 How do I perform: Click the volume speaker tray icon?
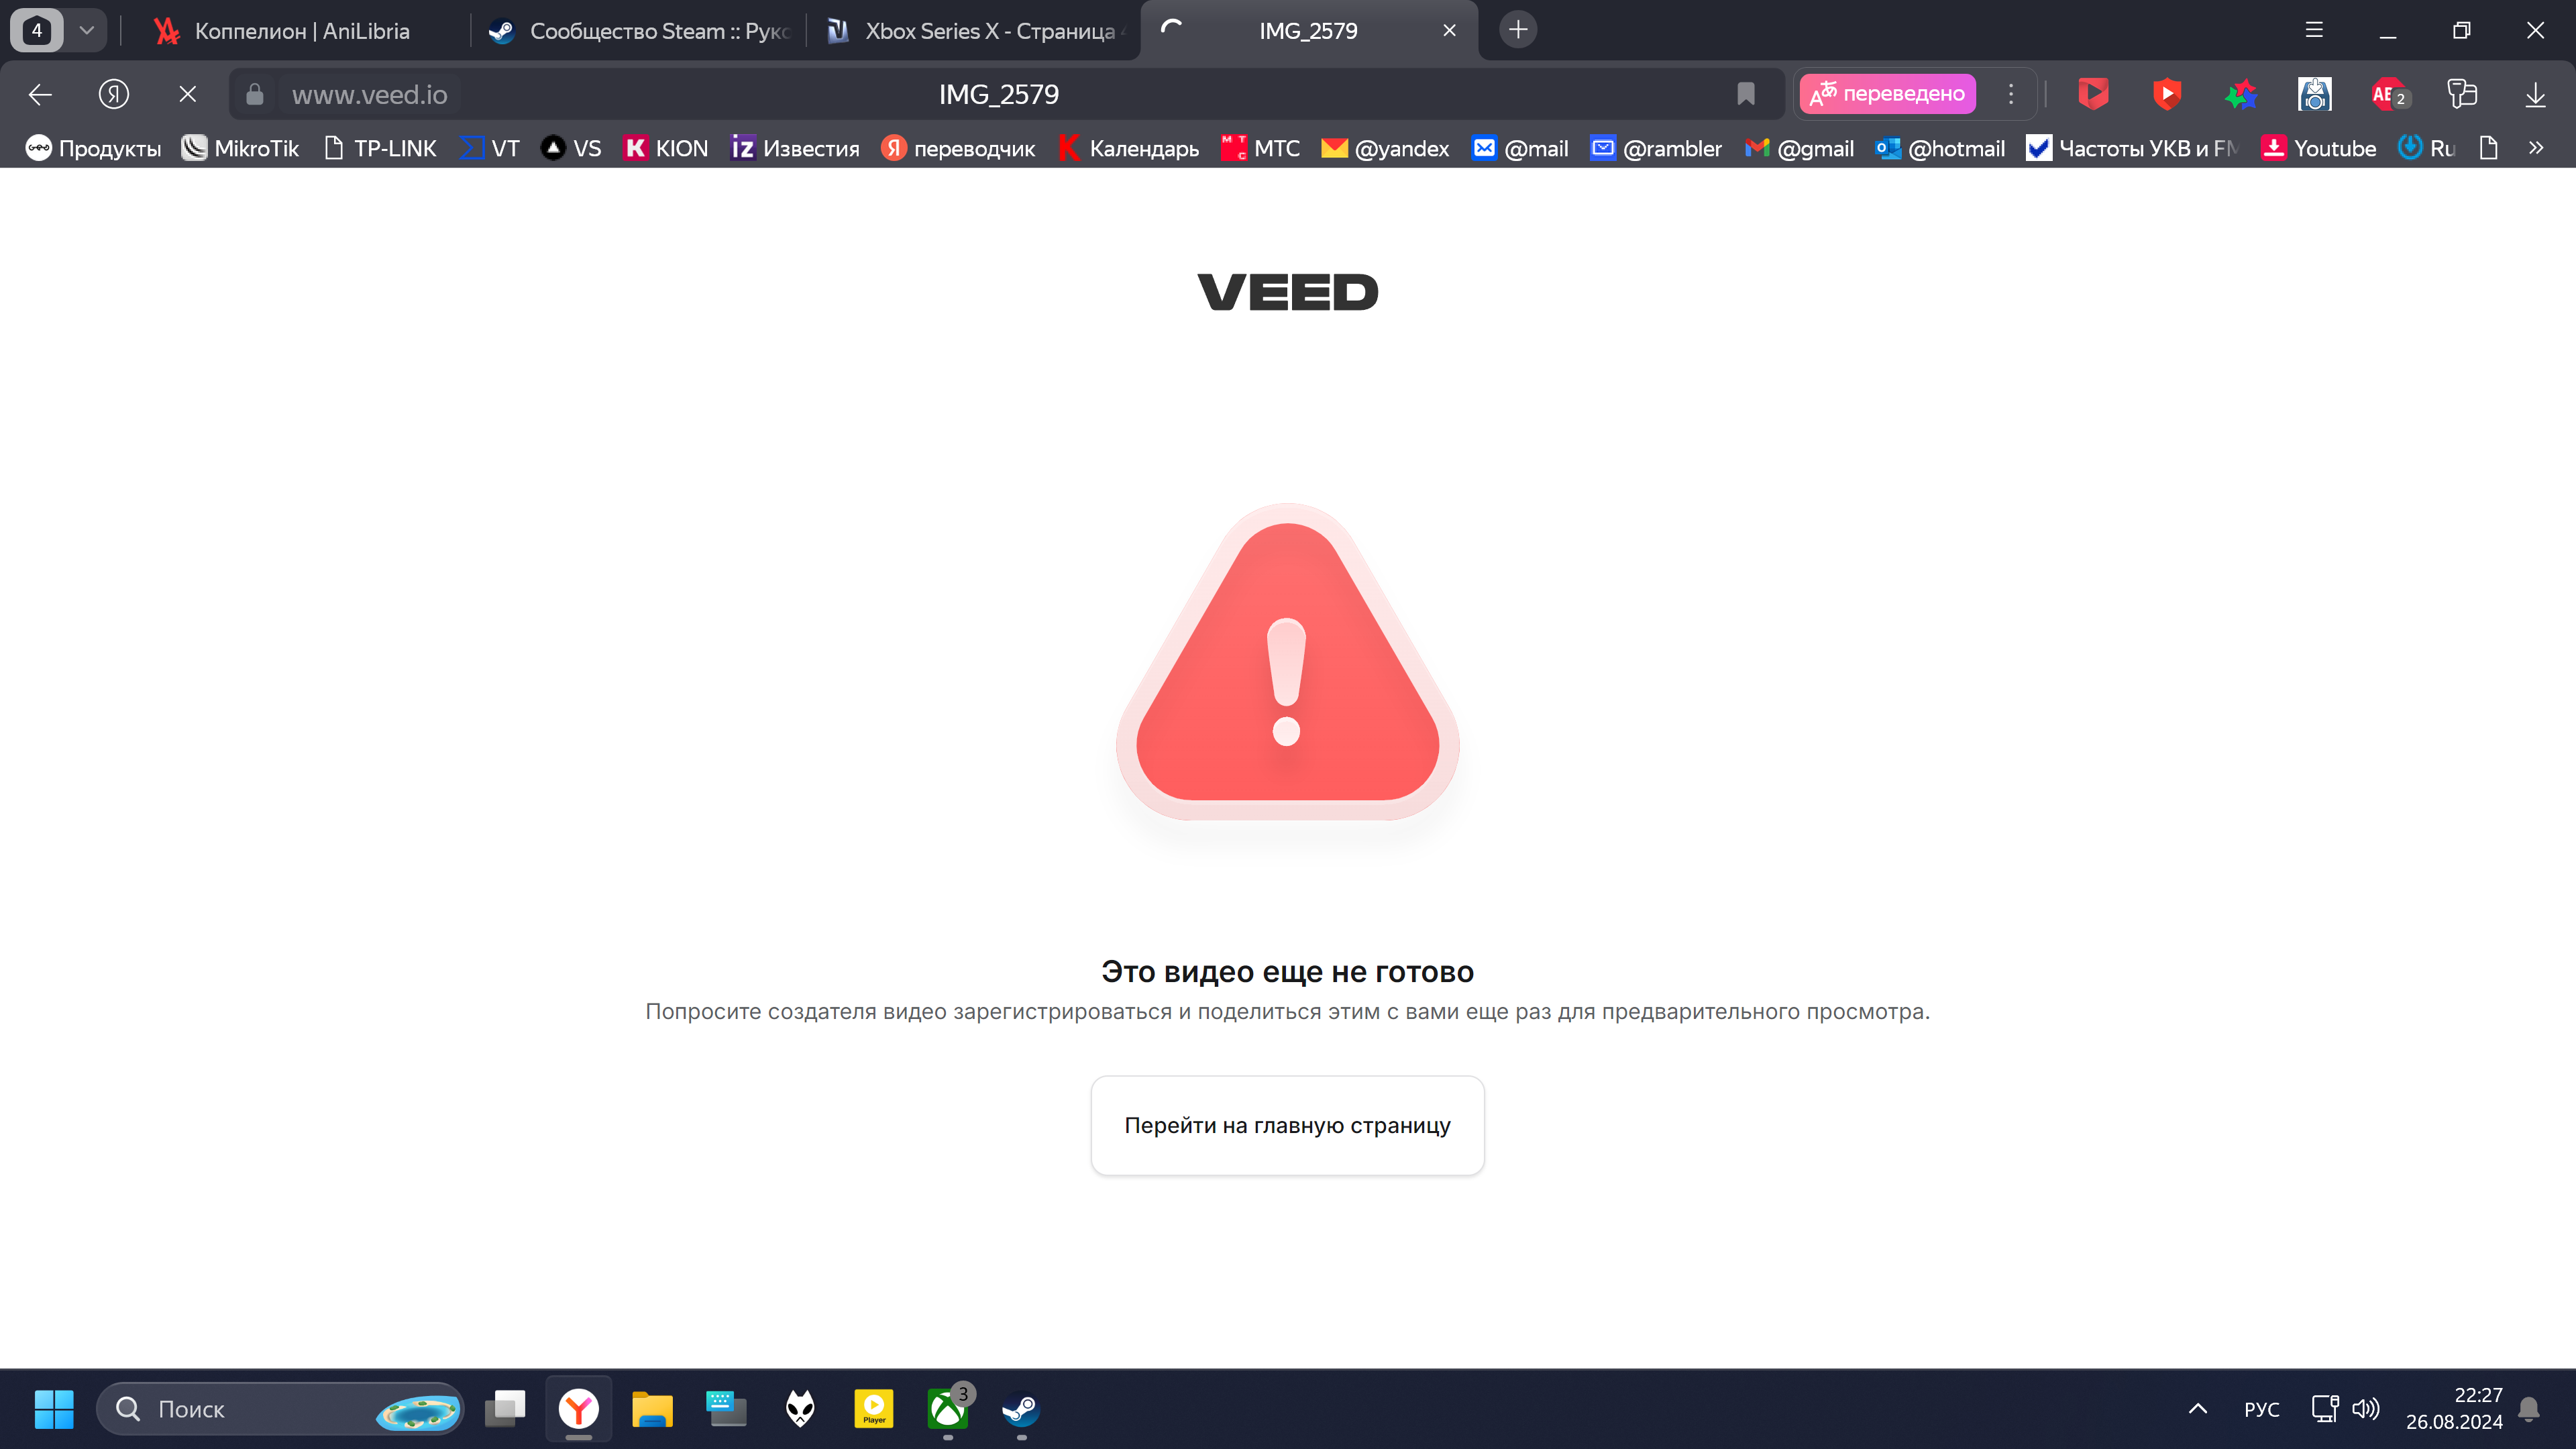coord(2366,1409)
